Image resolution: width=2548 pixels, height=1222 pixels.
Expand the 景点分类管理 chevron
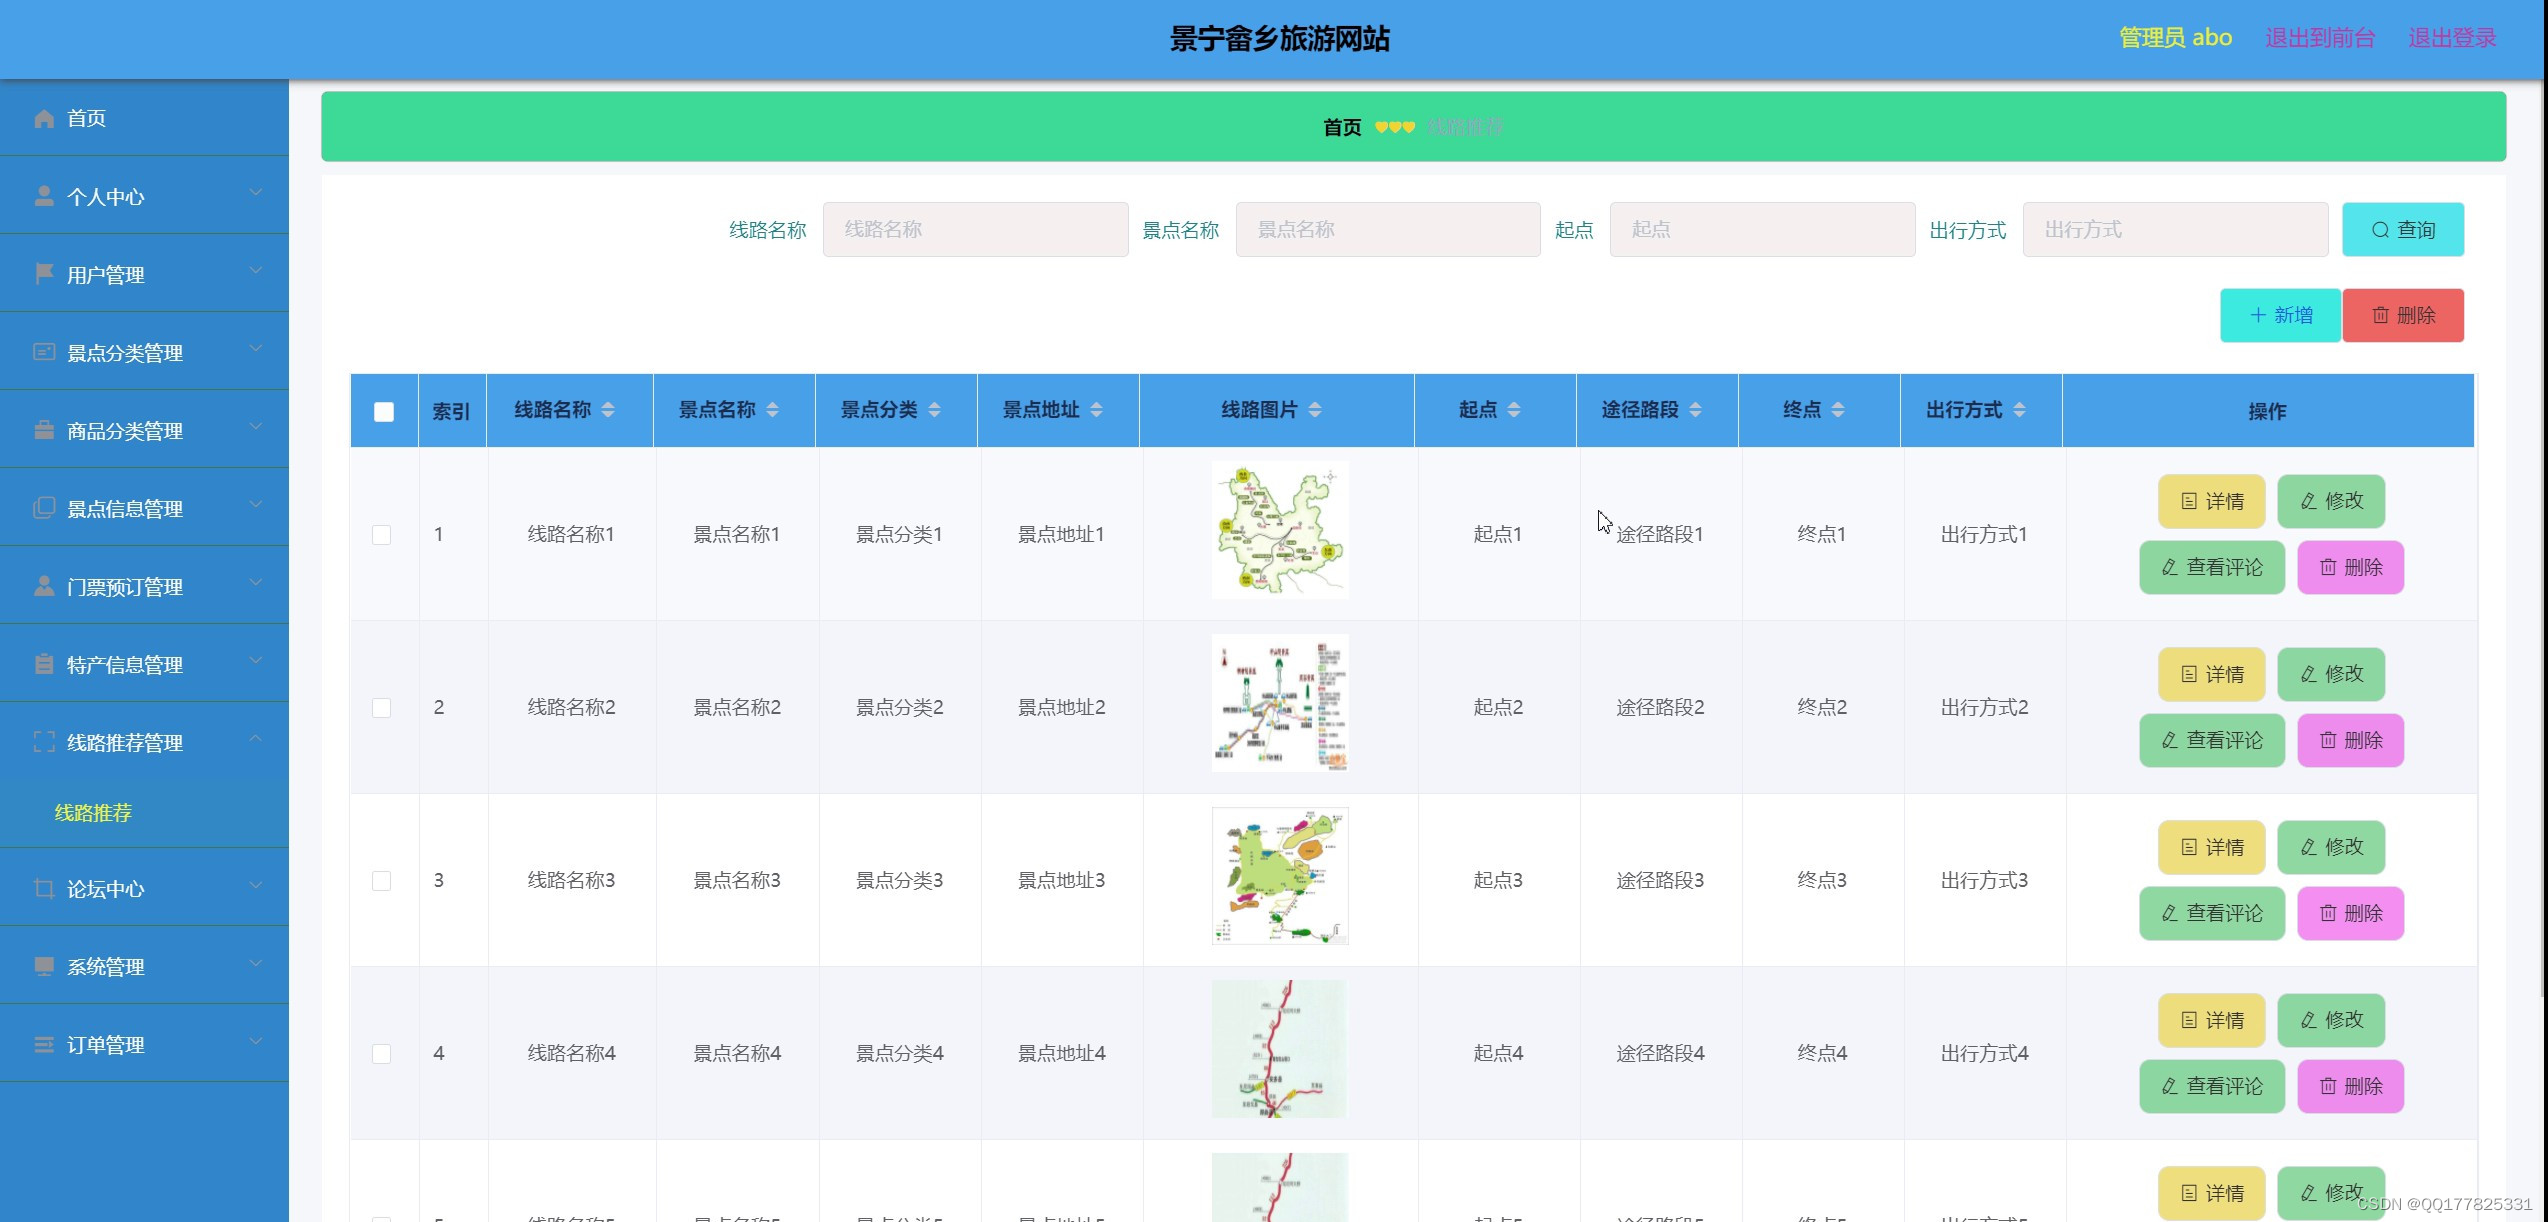(256, 349)
